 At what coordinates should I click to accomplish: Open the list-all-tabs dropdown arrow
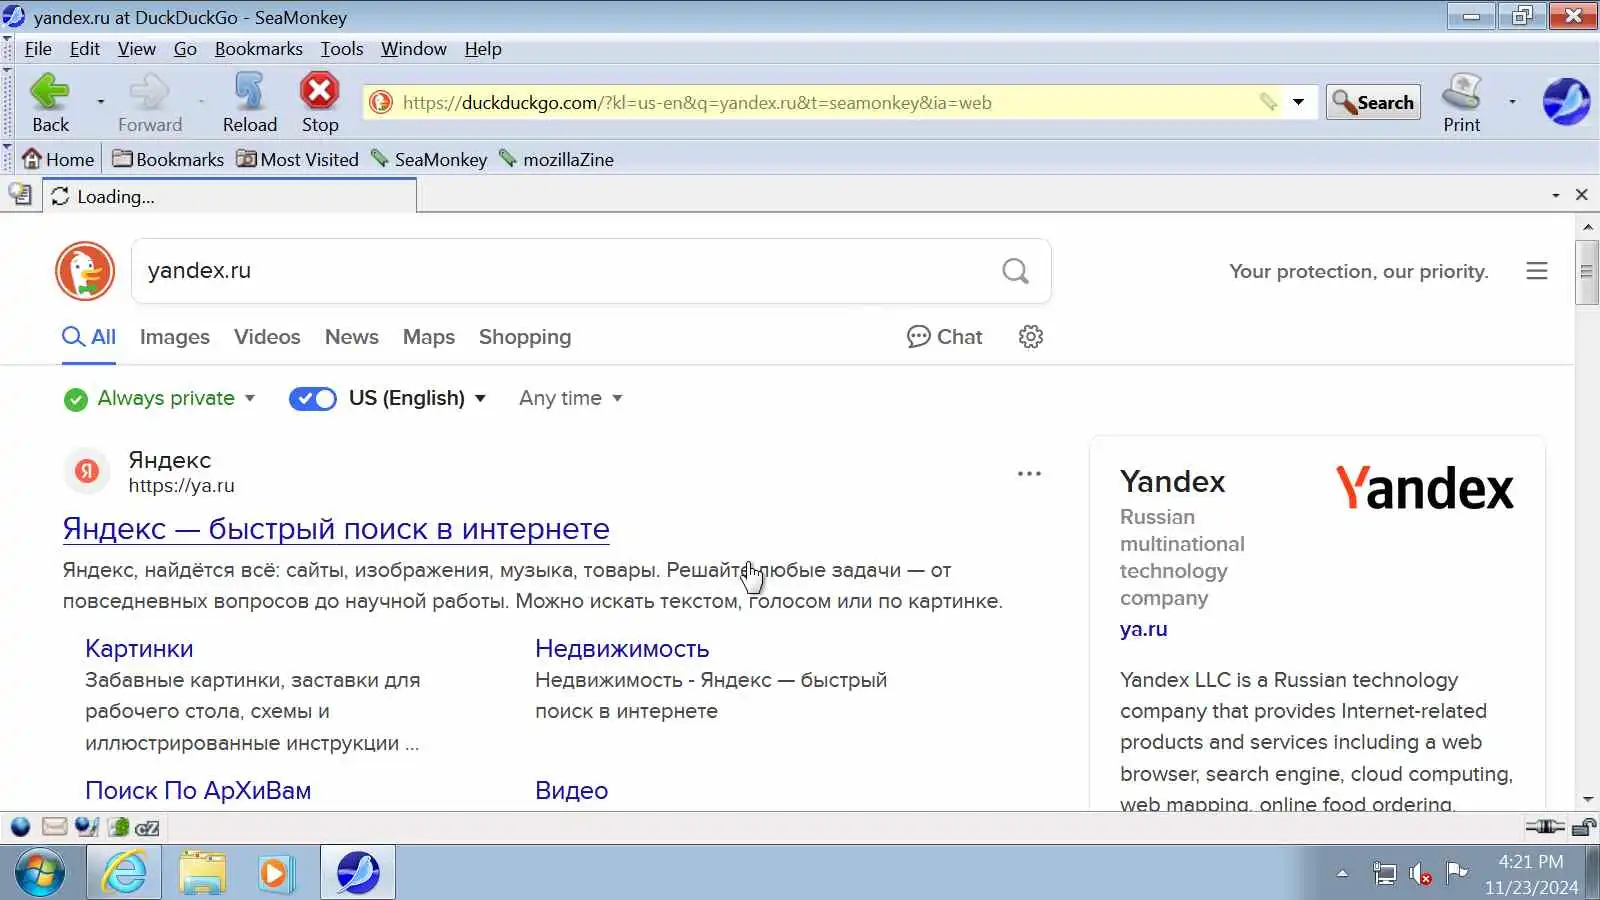click(x=1556, y=195)
